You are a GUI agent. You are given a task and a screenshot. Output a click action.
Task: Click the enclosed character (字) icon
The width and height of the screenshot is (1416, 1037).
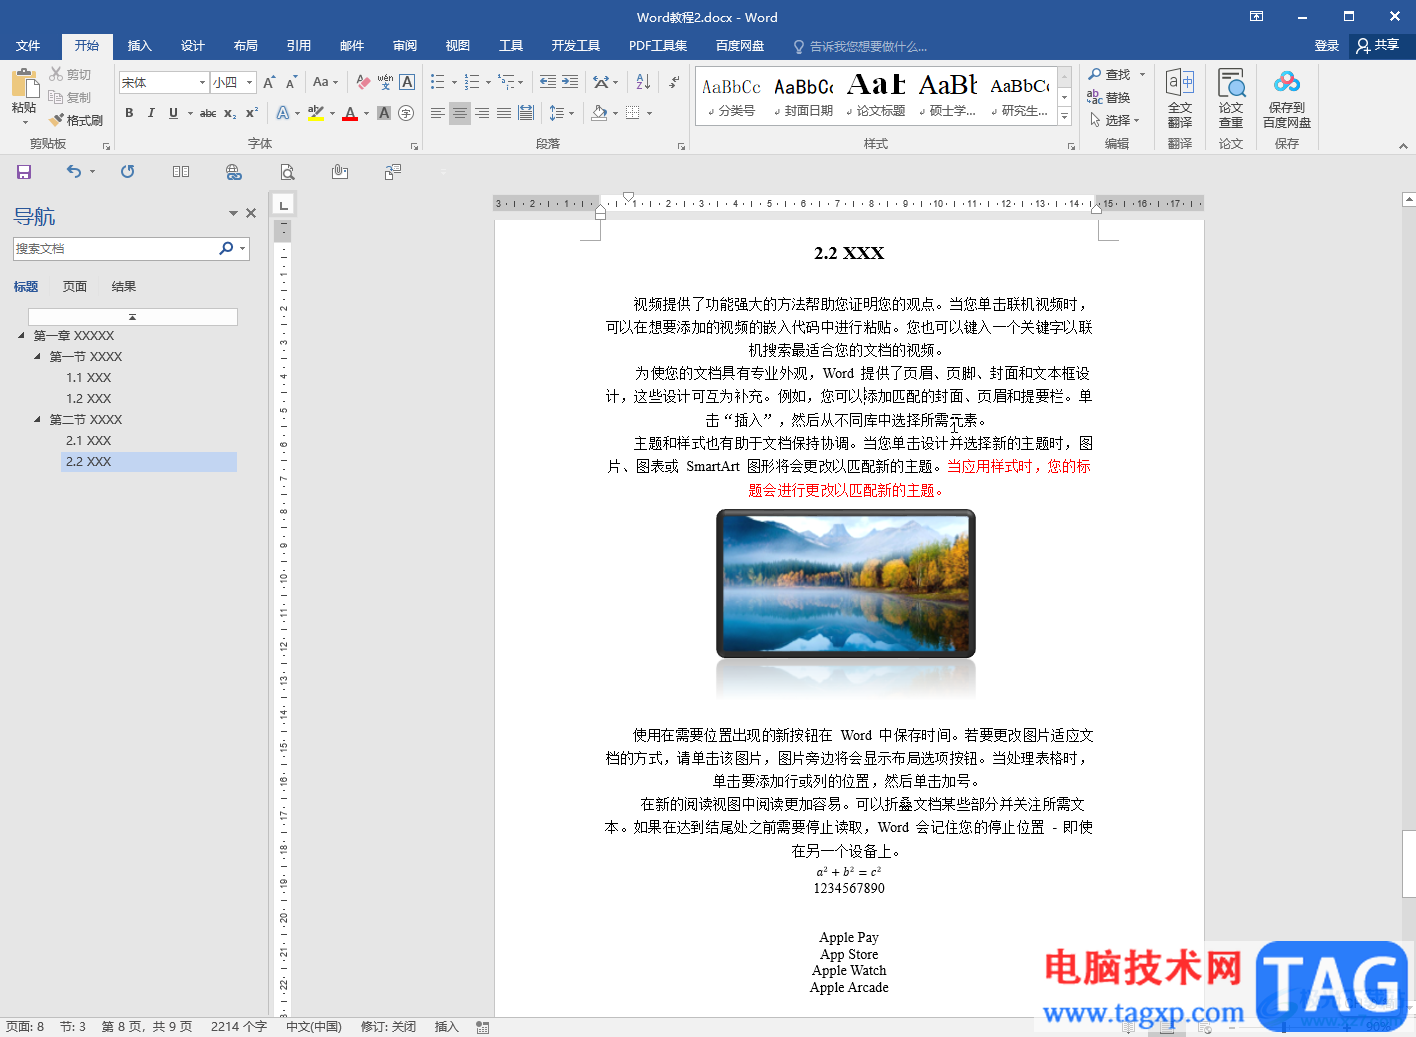pyautogui.click(x=406, y=113)
